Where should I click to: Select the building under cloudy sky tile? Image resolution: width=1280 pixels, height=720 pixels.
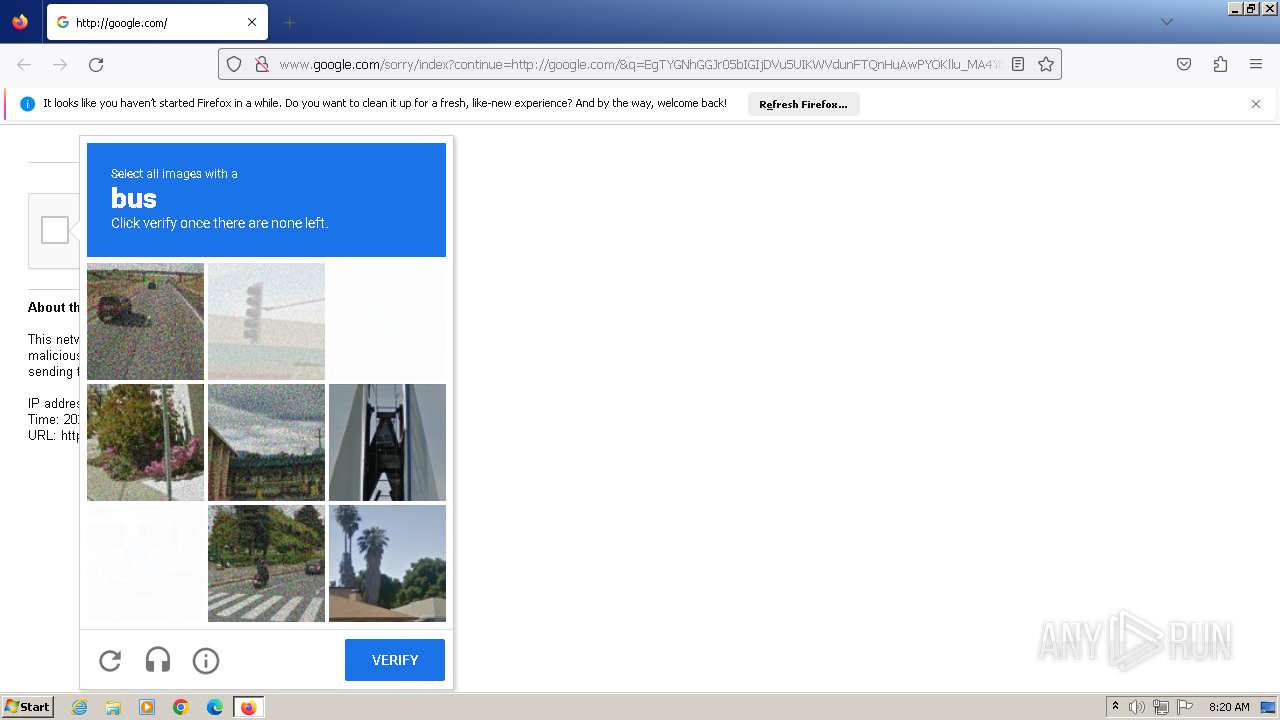[266, 442]
